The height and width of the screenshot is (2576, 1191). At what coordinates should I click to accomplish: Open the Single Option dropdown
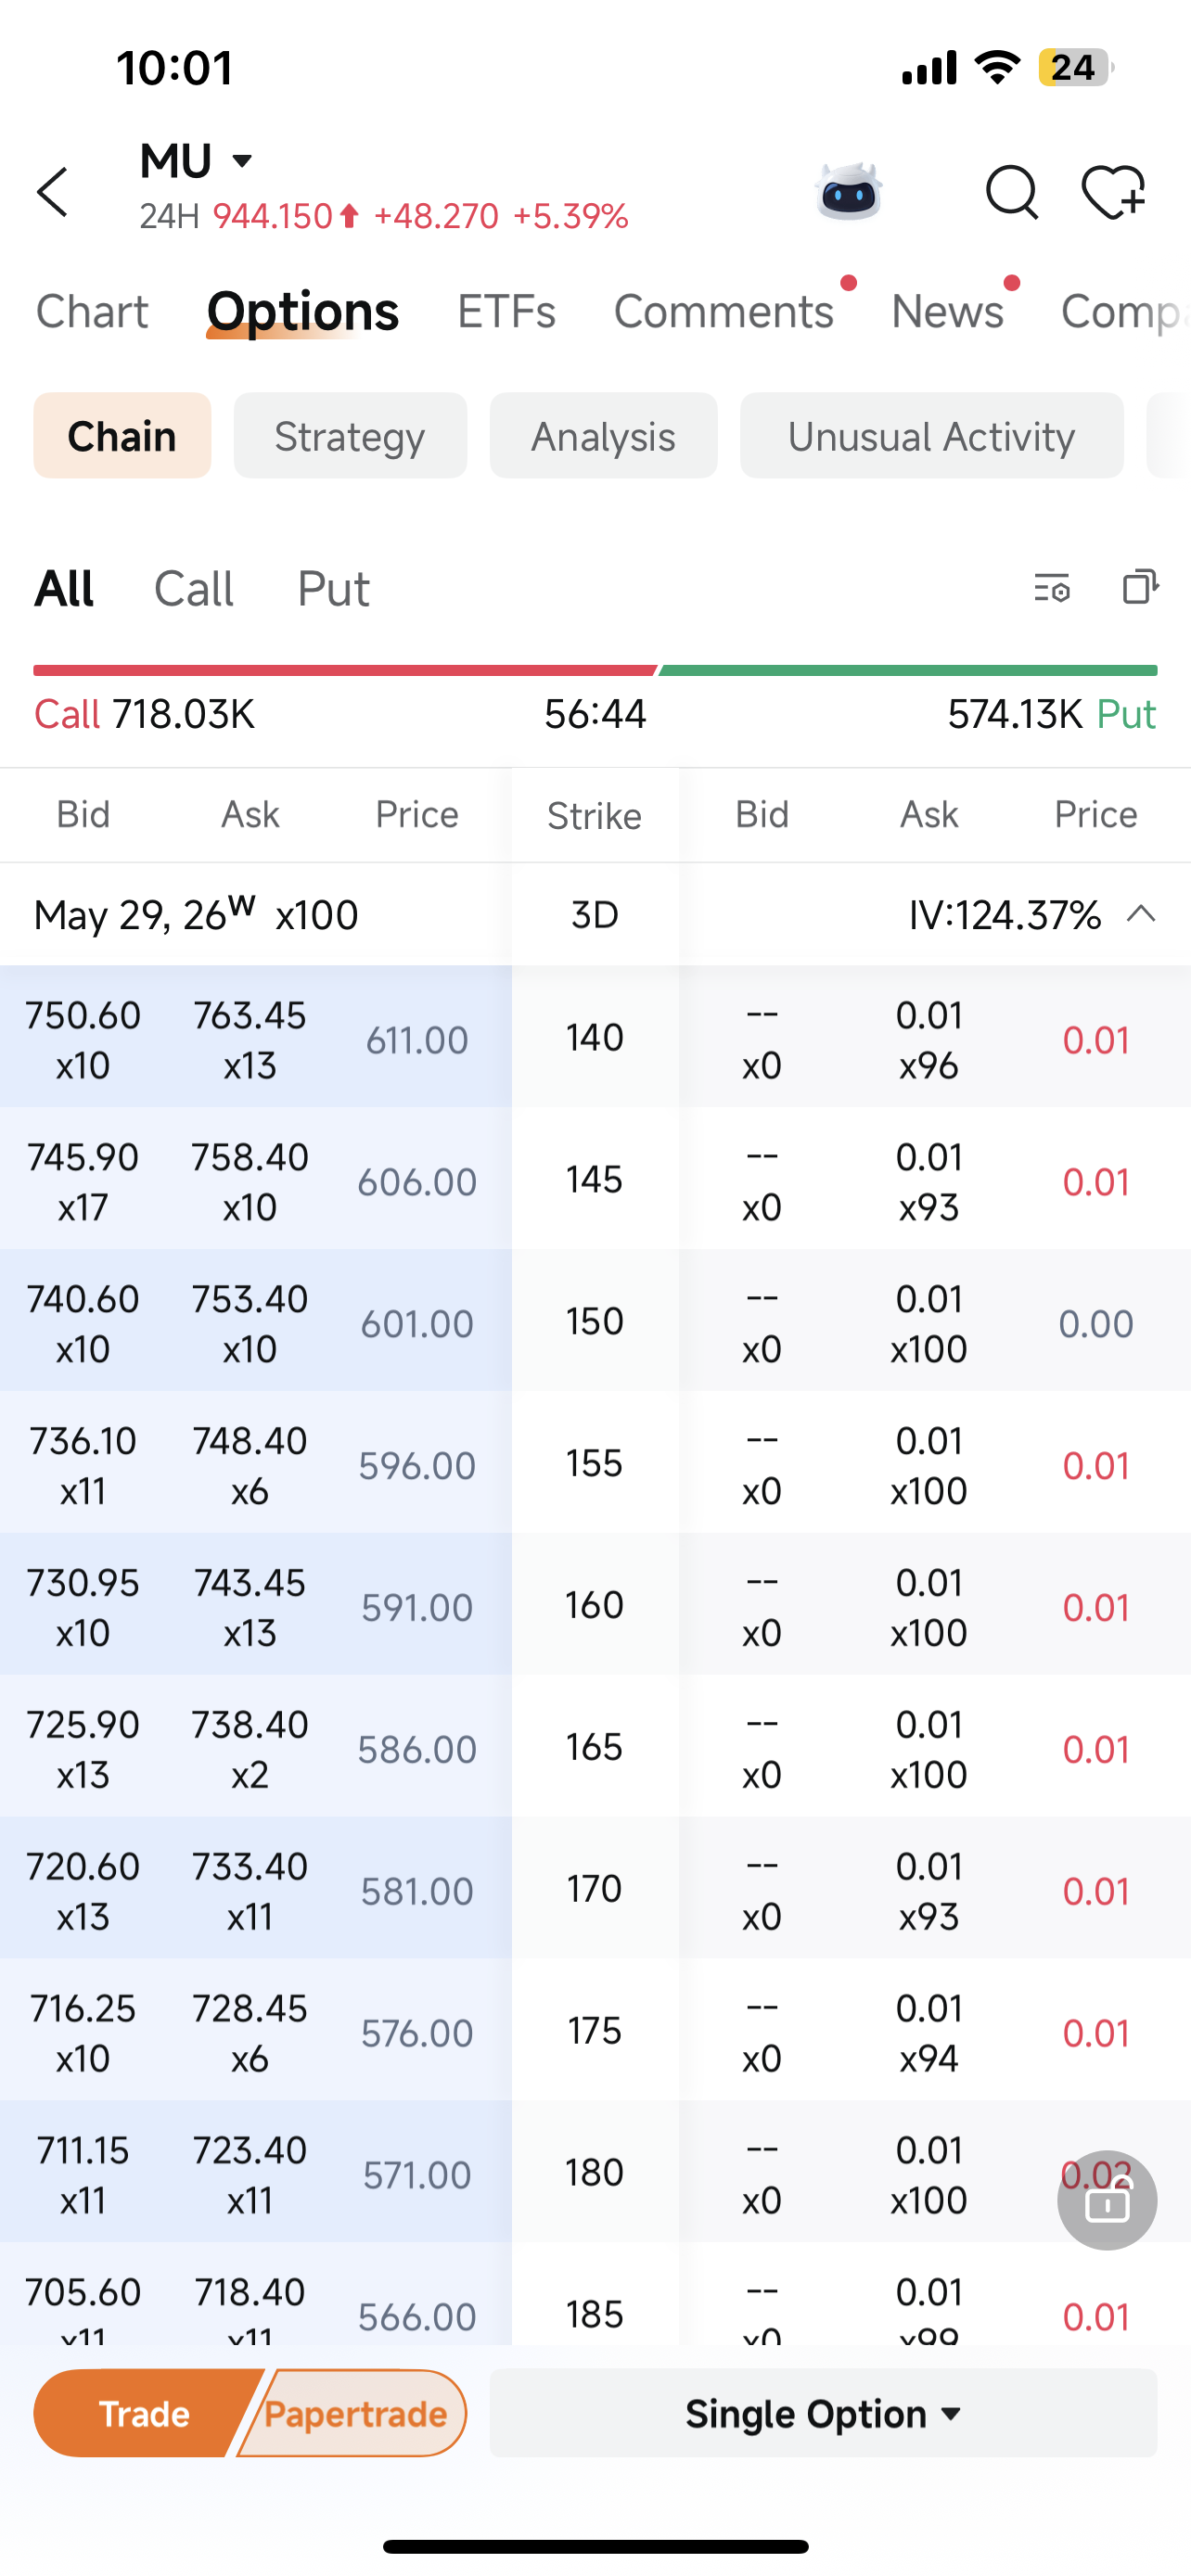pyautogui.click(x=823, y=2413)
